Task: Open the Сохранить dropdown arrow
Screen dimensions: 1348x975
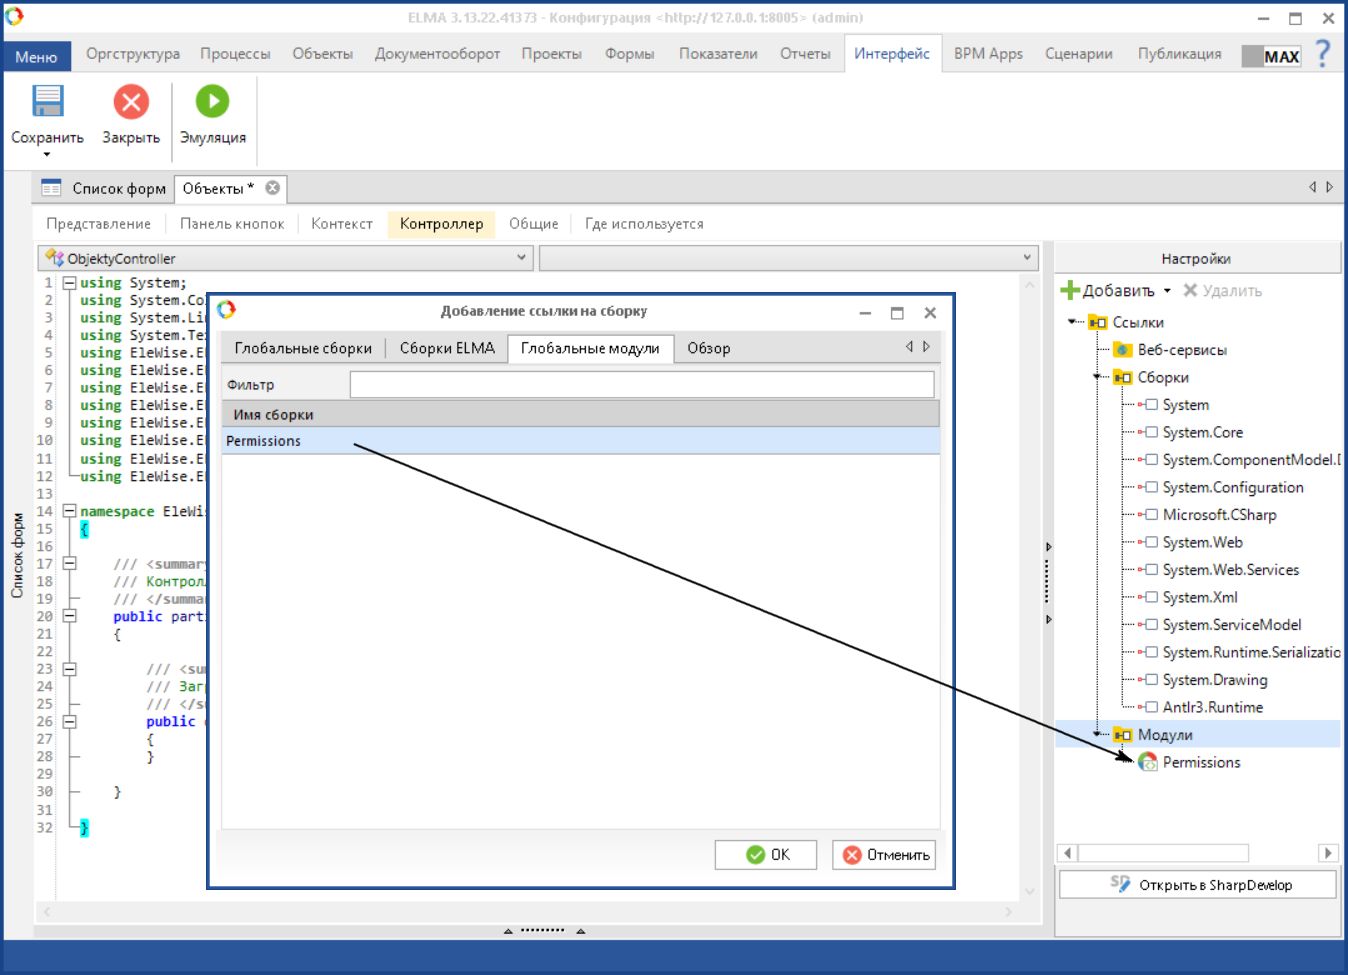Action: coord(47,154)
